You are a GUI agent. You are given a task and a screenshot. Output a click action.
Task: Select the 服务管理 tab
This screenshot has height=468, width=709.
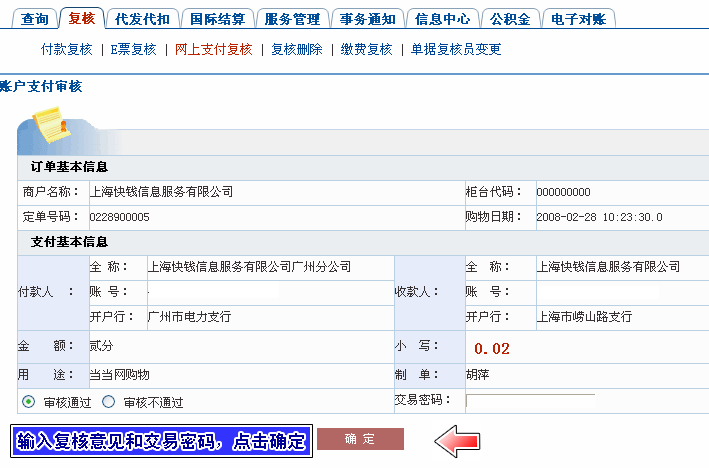[292, 19]
